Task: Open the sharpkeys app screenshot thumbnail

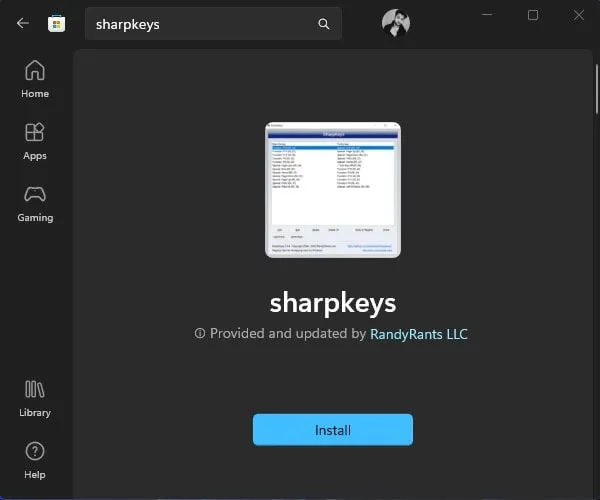Action: coord(333,190)
